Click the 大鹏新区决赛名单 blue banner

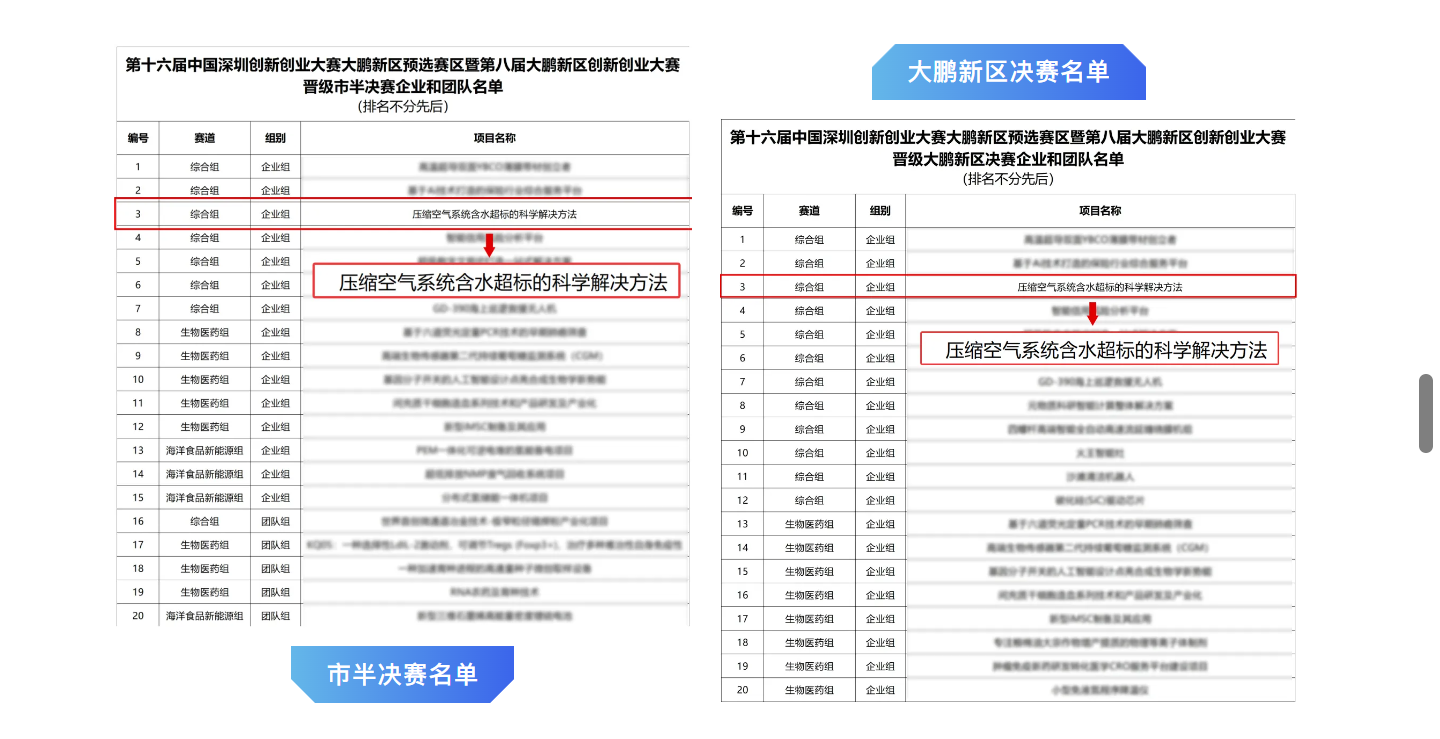click(1008, 72)
